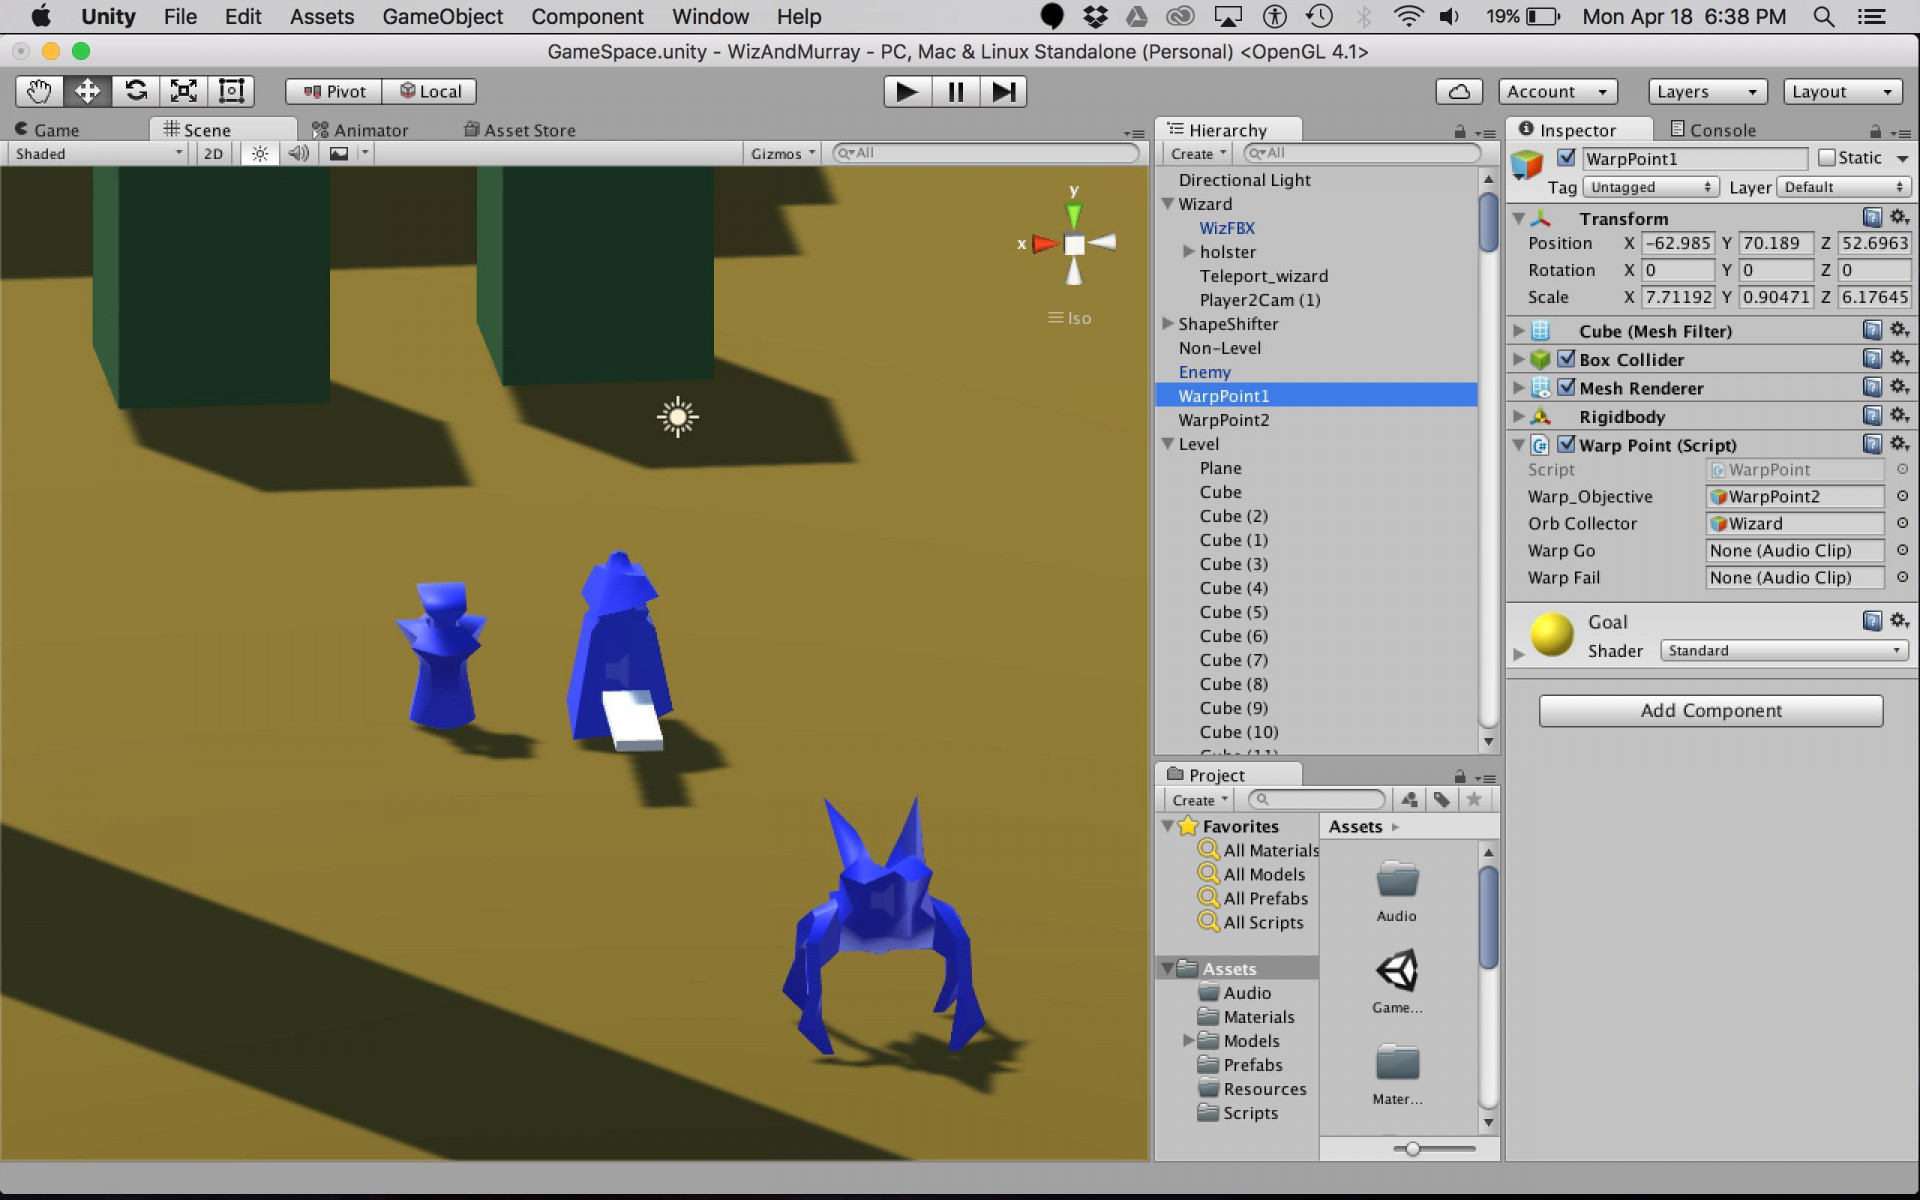
Task: Toggle scene lighting sun icon
Action: click(260, 153)
